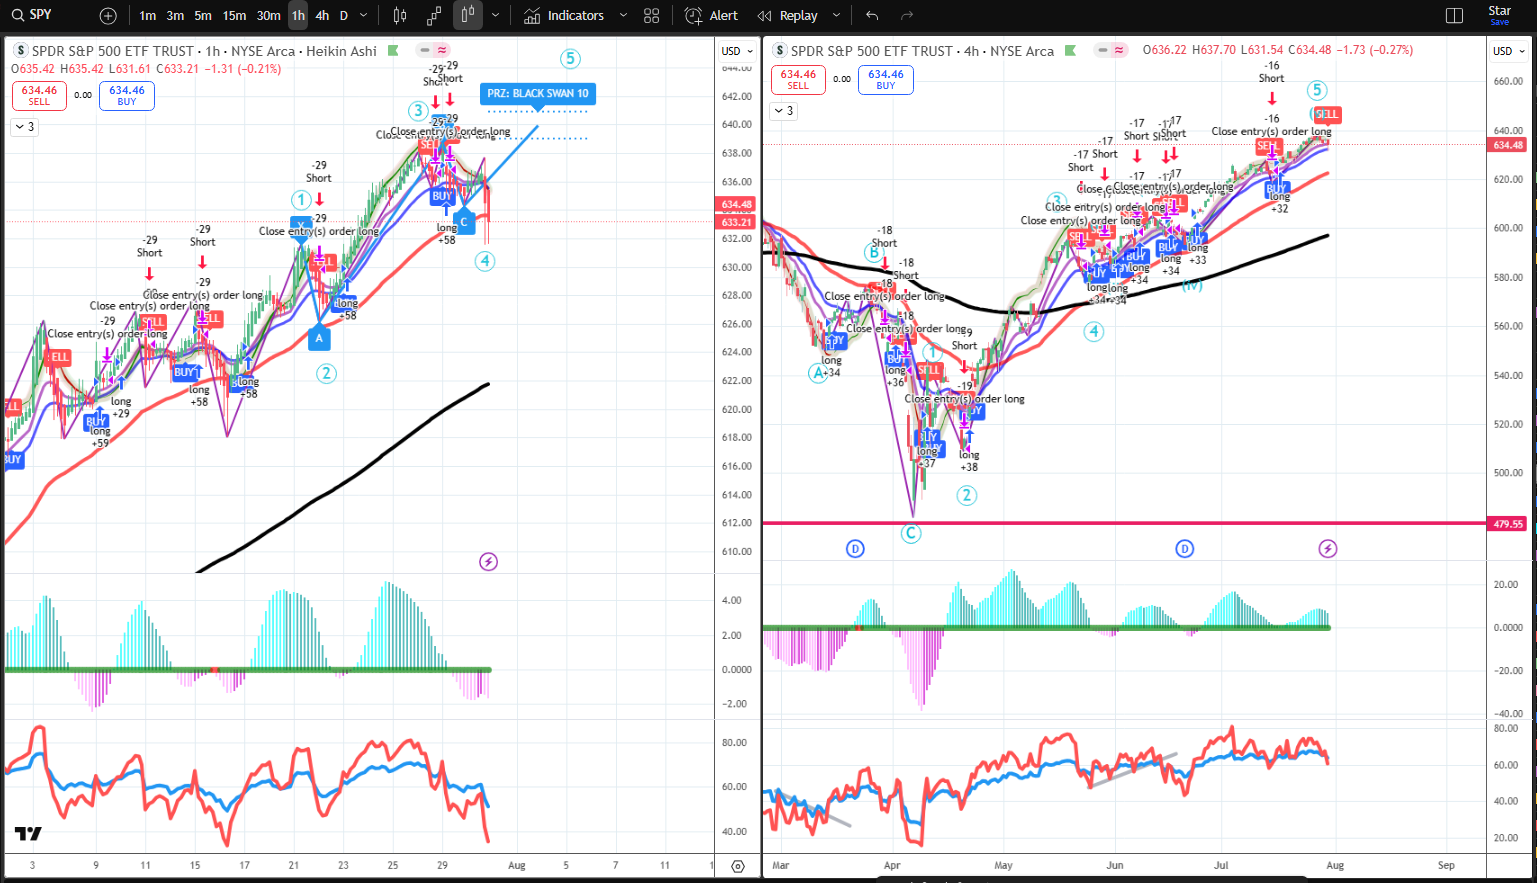Select the 4h timeframe
The height and width of the screenshot is (883, 1537).
322,16
